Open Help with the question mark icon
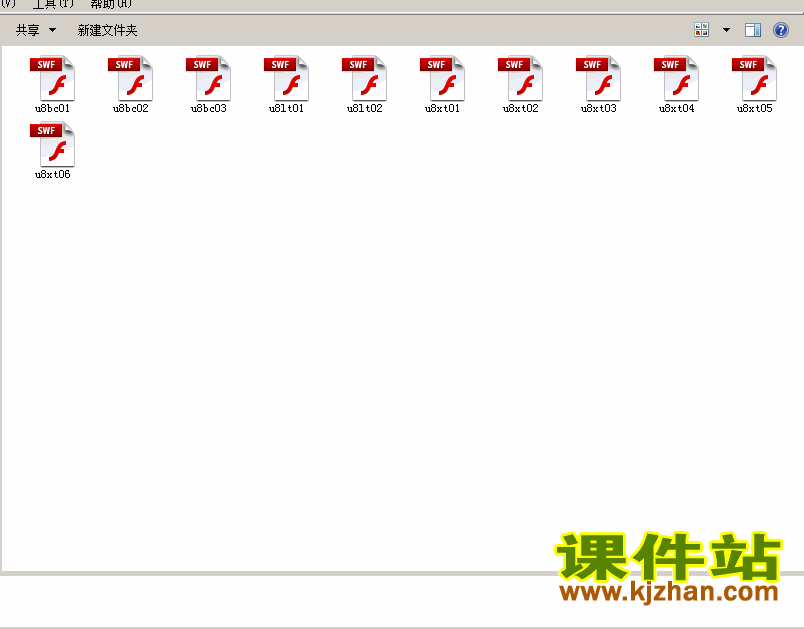The height and width of the screenshot is (629, 804). (x=780, y=30)
